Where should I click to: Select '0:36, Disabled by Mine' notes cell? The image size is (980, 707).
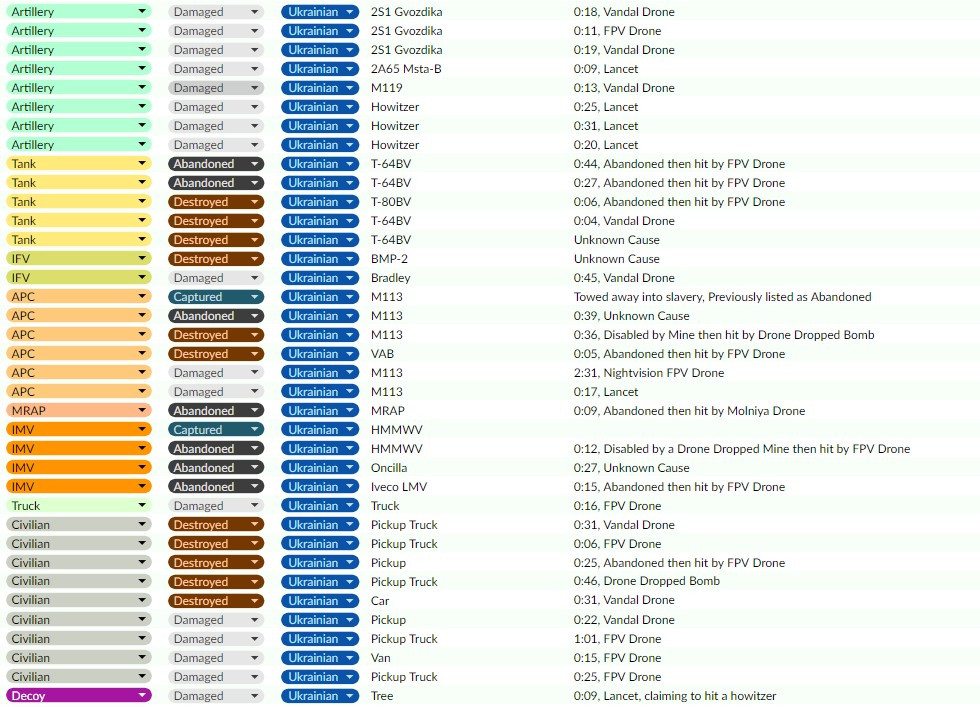tap(724, 334)
